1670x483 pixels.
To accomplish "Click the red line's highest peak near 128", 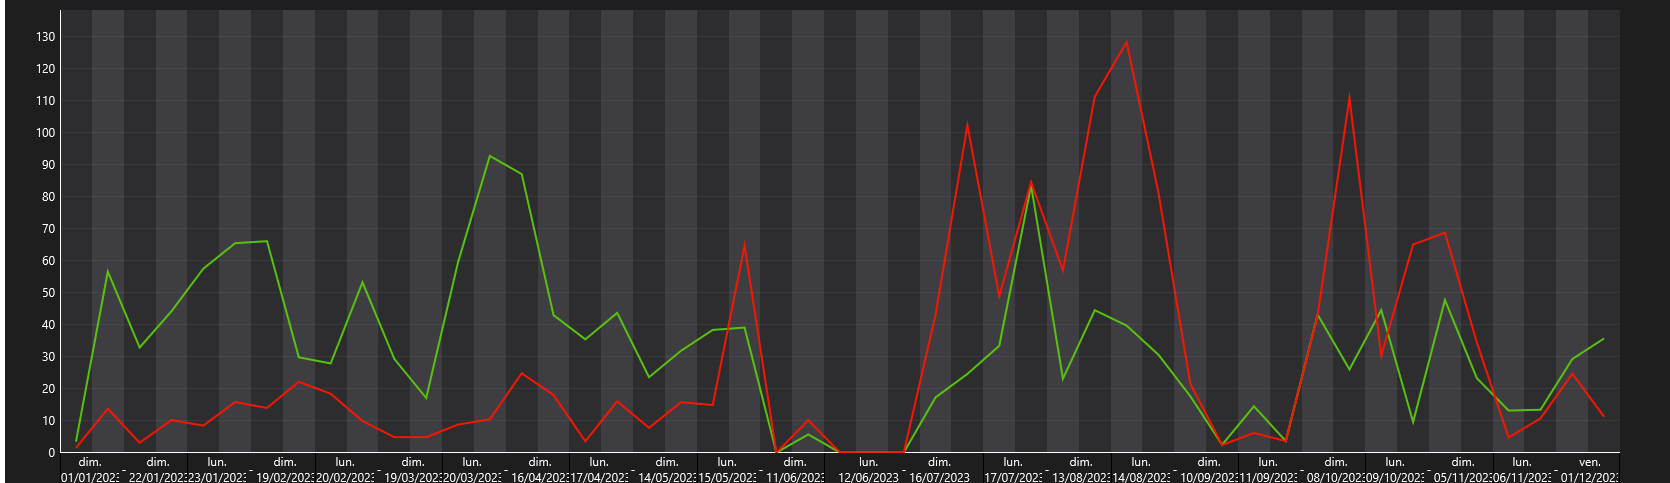I will pyautogui.click(x=1127, y=42).
